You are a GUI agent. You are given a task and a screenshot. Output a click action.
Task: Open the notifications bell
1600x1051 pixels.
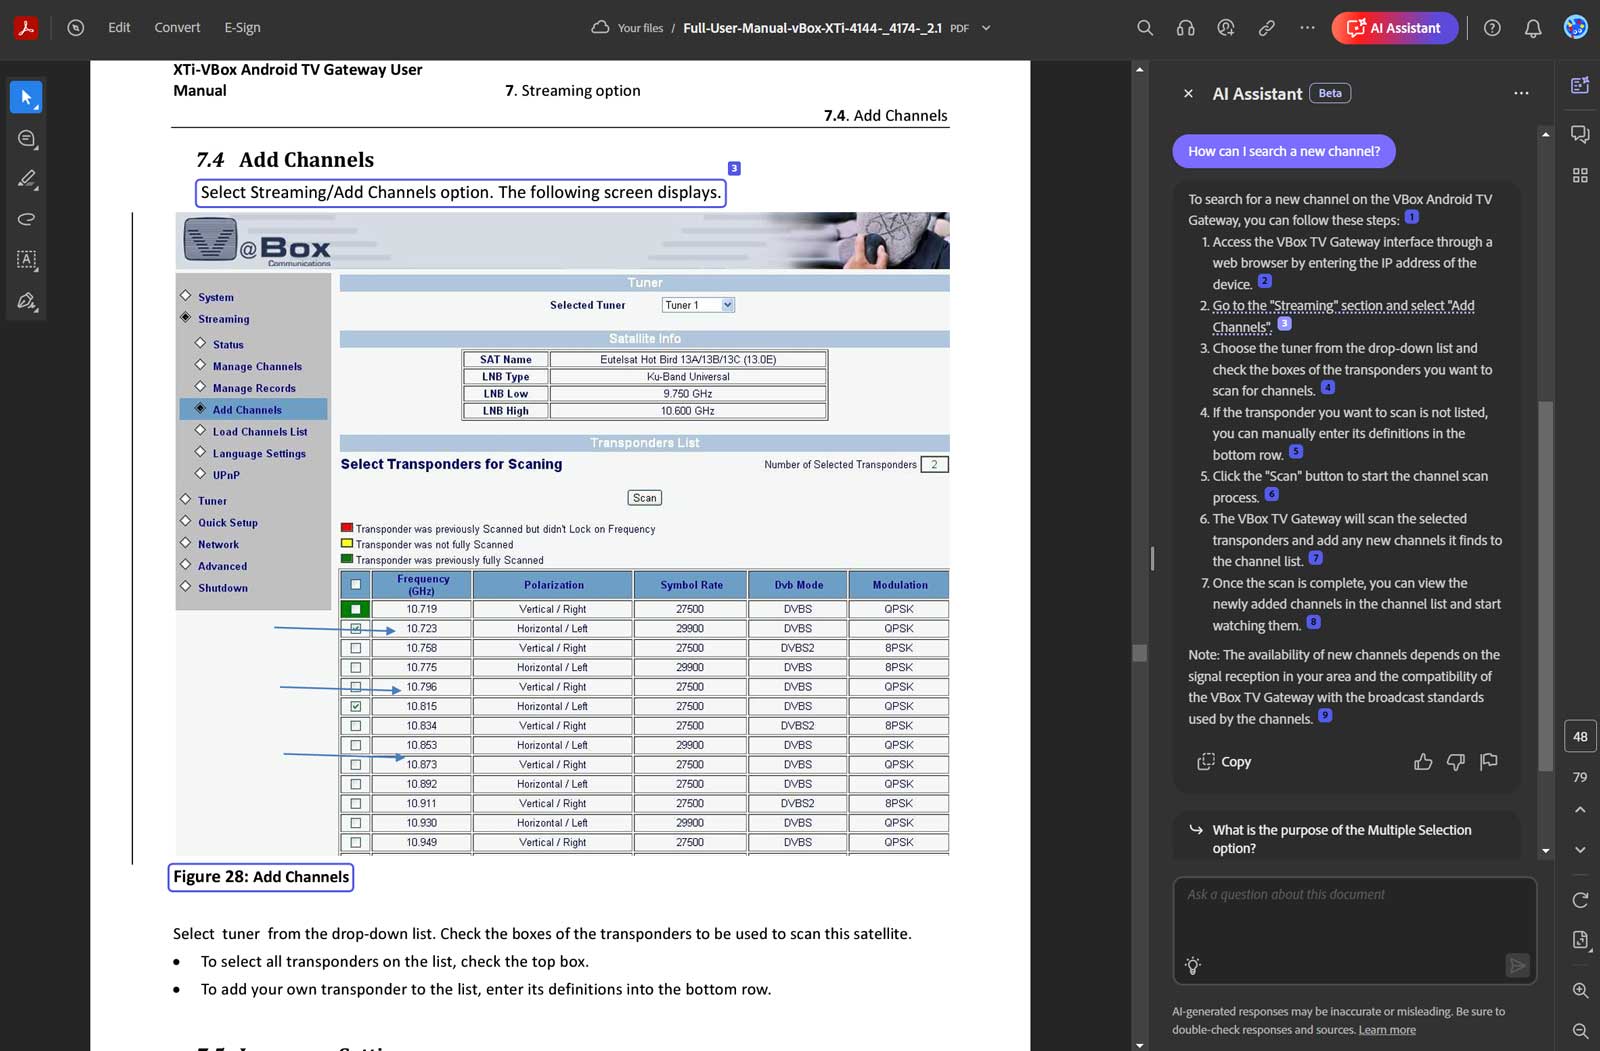1533,28
